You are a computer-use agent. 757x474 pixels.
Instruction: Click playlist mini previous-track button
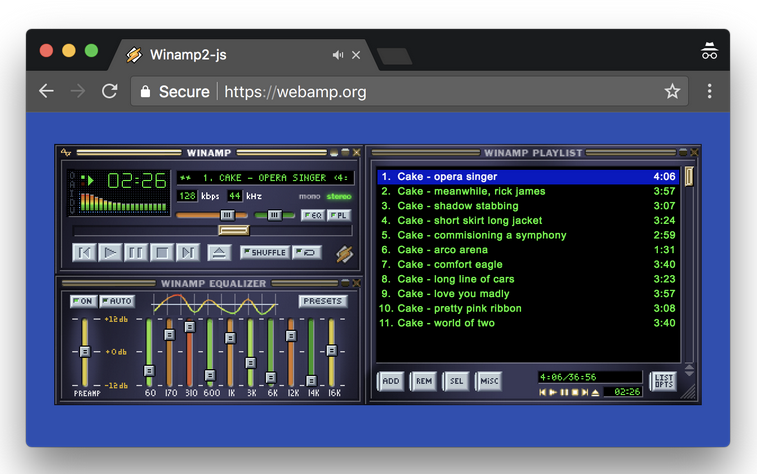pos(543,392)
